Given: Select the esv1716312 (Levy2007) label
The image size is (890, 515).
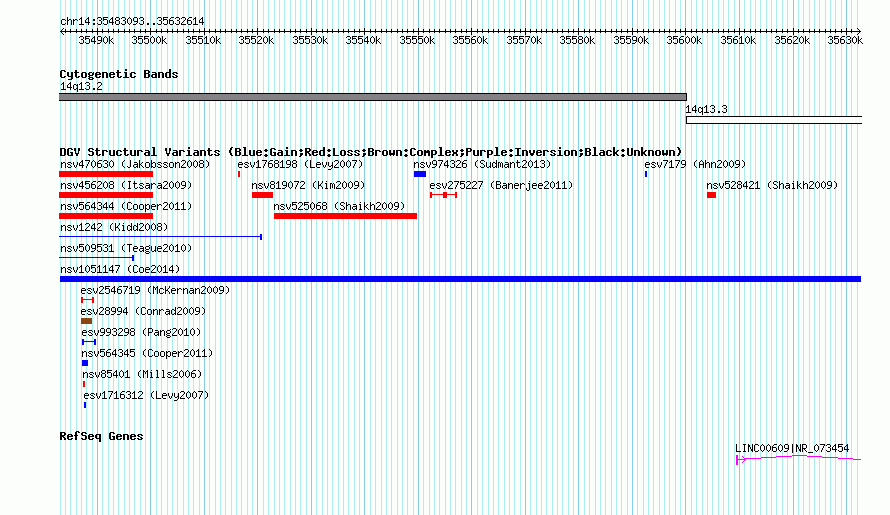Looking at the screenshot, I should 146,395.
